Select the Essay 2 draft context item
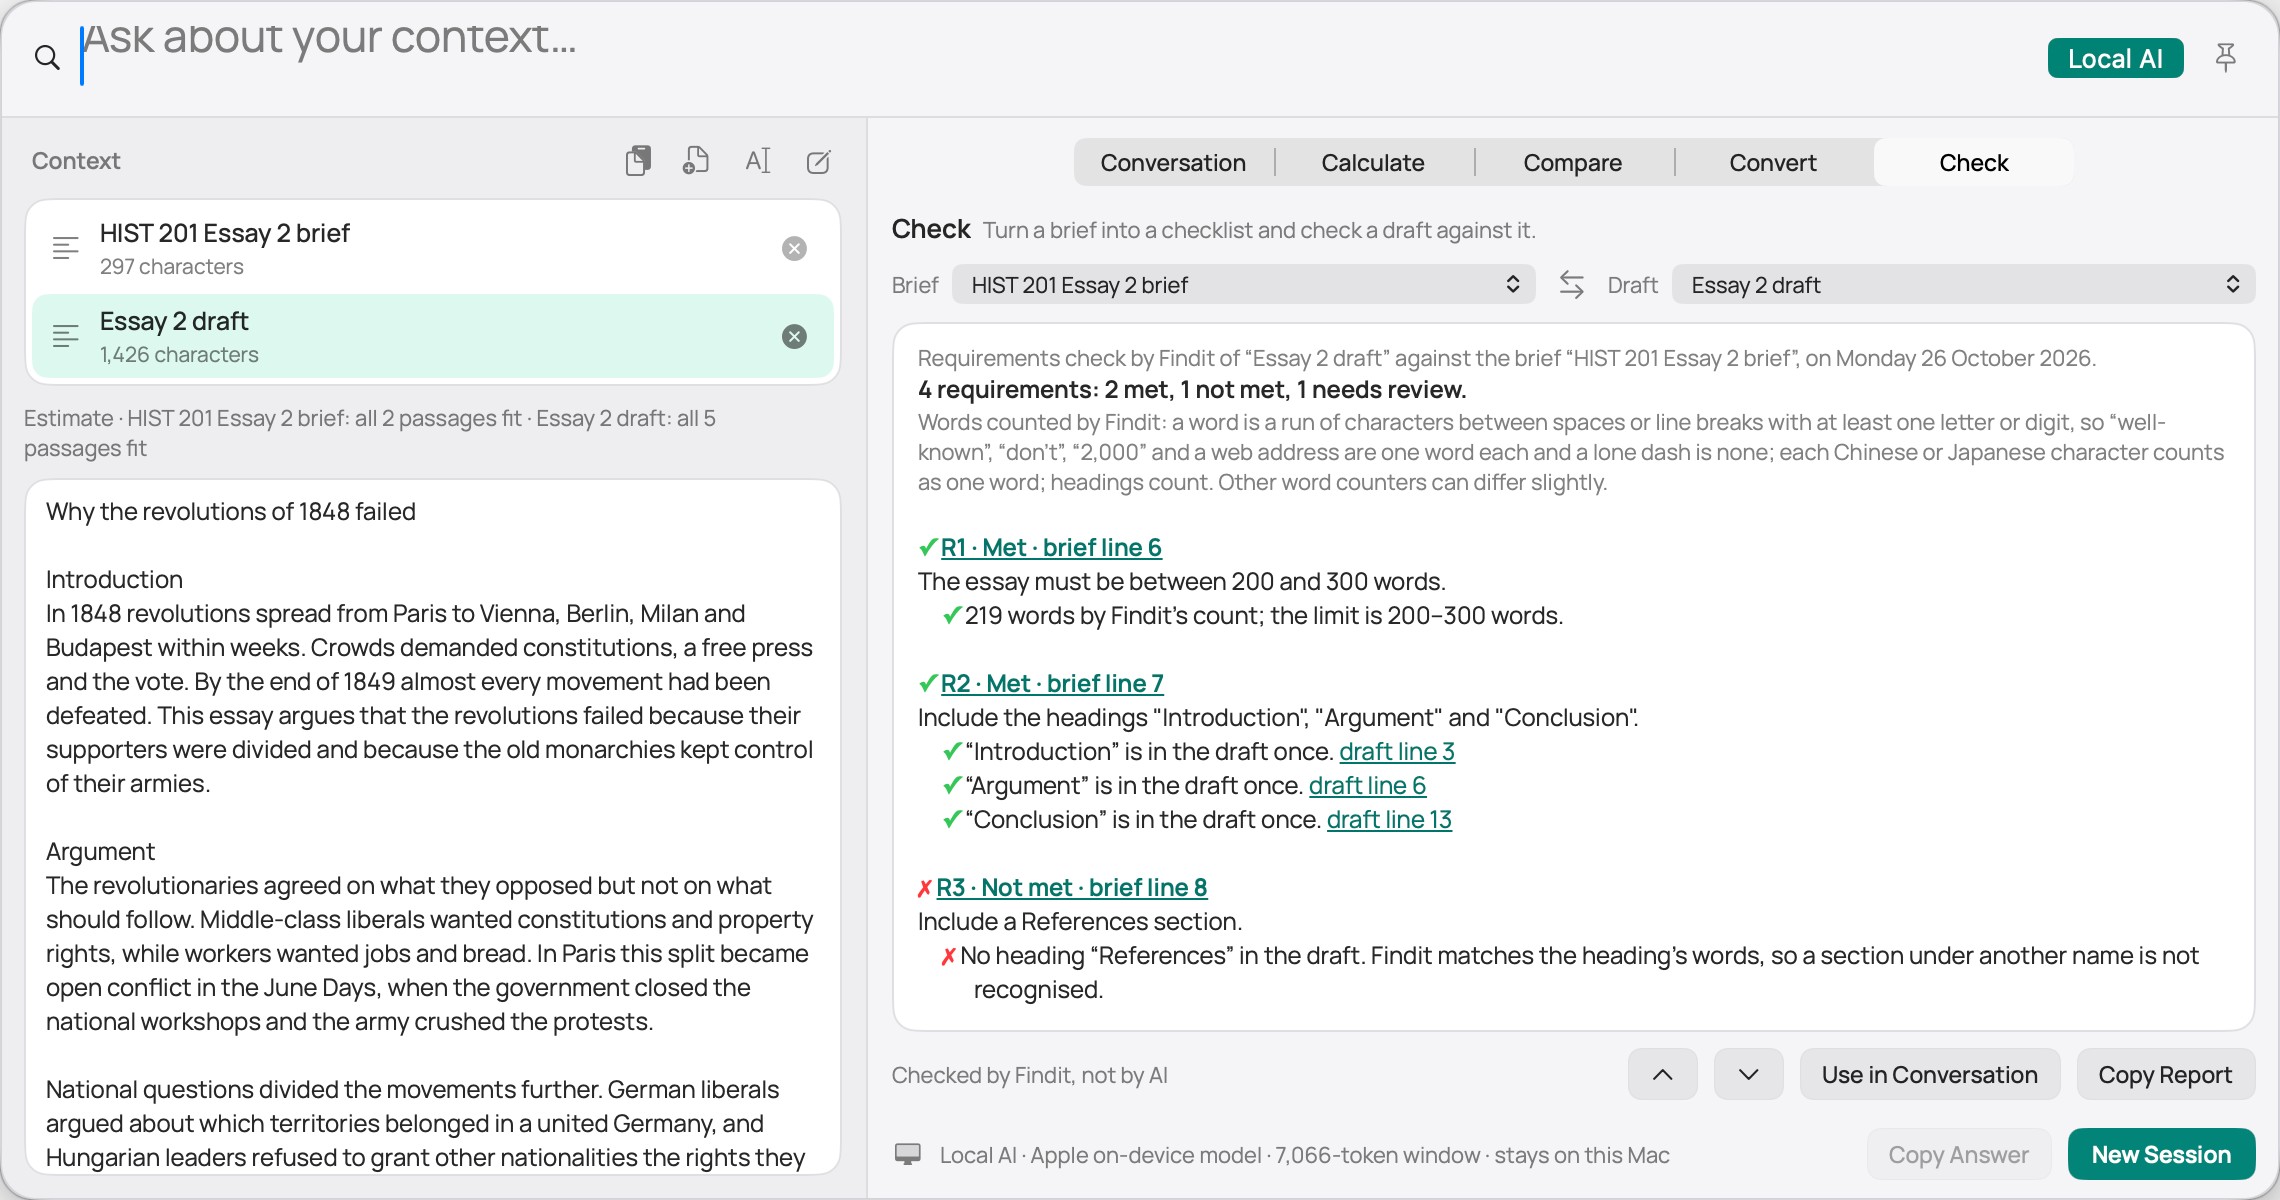Viewport: 2280px width, 1200px height. tap(432, 337)
